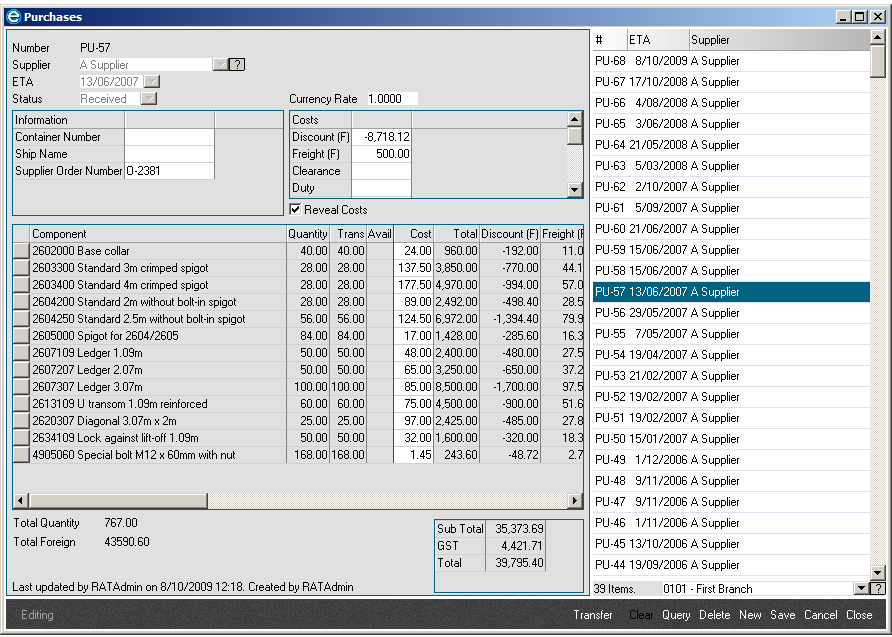Expand the ETA date picker
The height and width of the screenshot is (637, 892).
tap(152, 82)
